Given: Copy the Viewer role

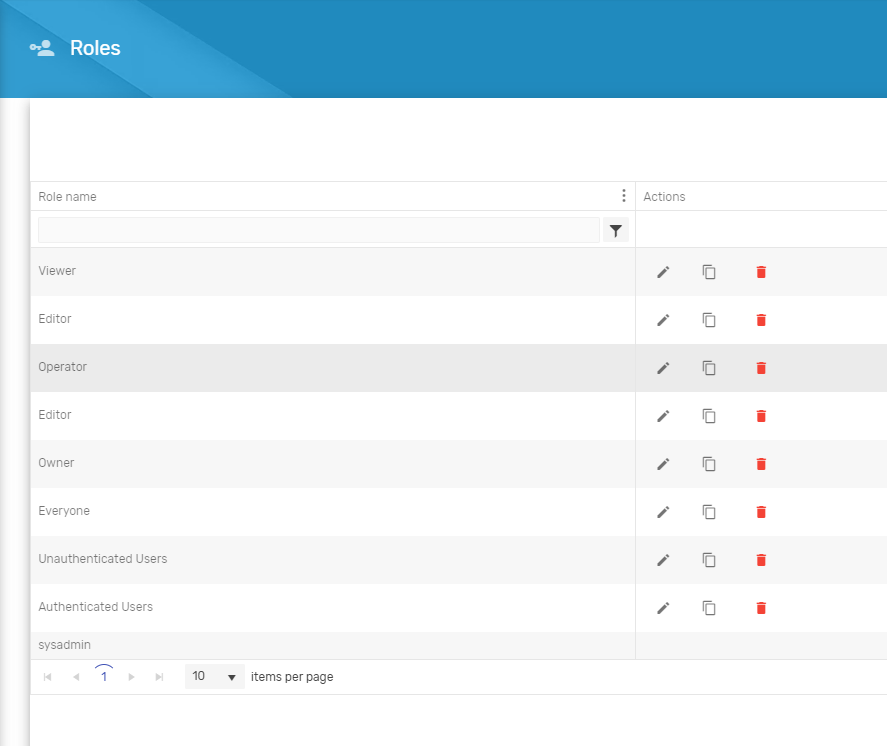Looking at the screenshot, I should 709,272.
